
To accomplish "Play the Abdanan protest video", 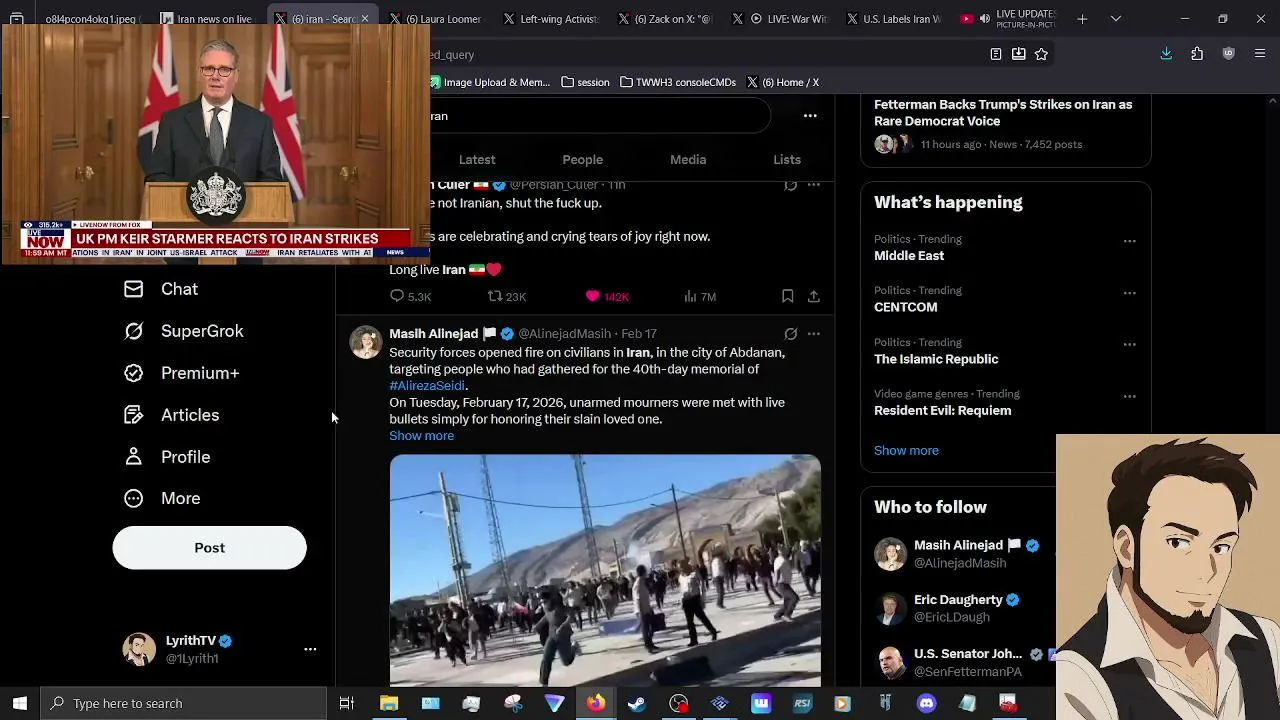I will point(605,570).
